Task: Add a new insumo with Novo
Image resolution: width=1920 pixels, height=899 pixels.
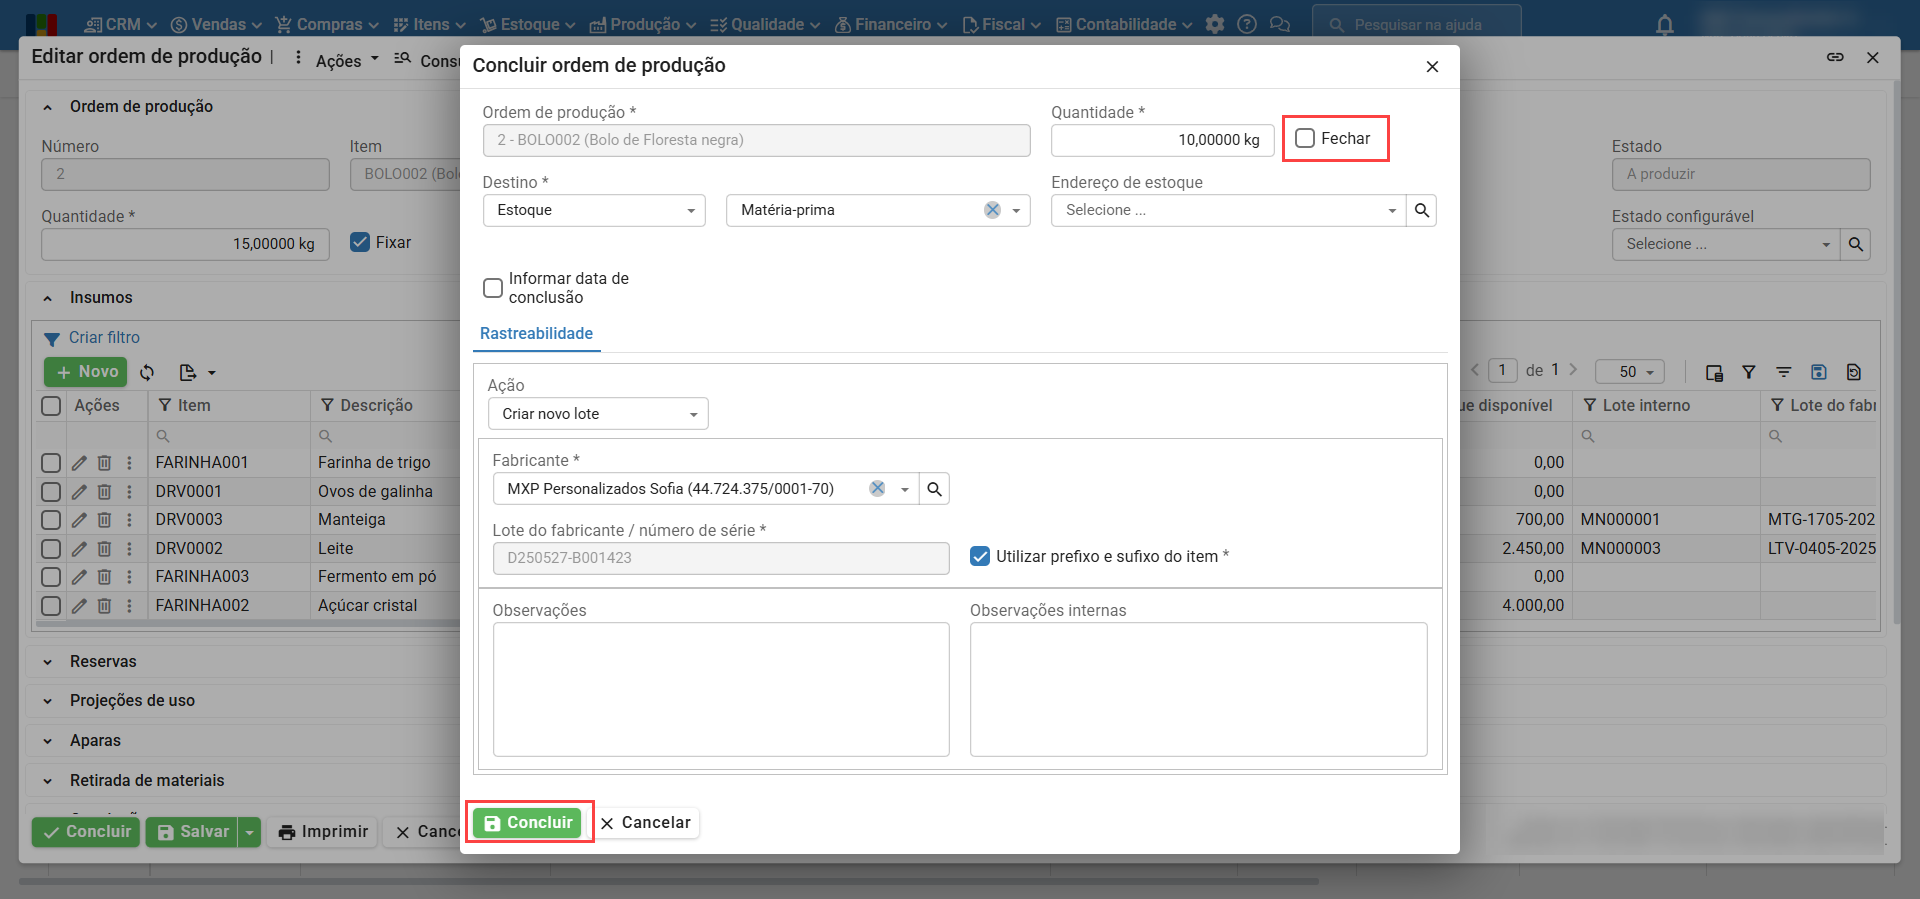Action: (x=86, y=372)
